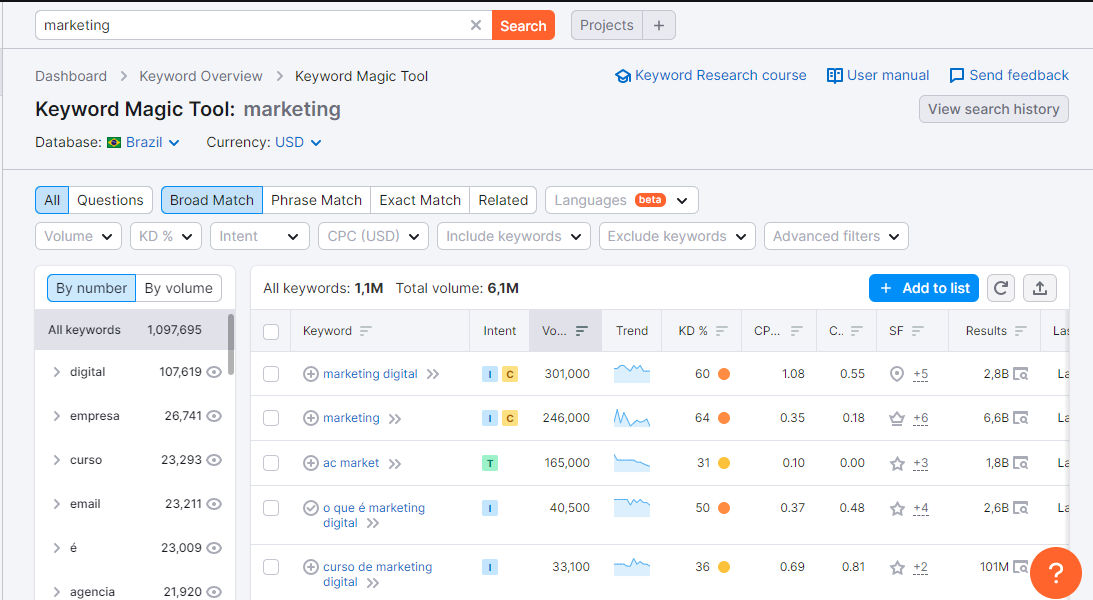Click the double-arrow expander beside keyword marketing

click(x=394, y=418)
